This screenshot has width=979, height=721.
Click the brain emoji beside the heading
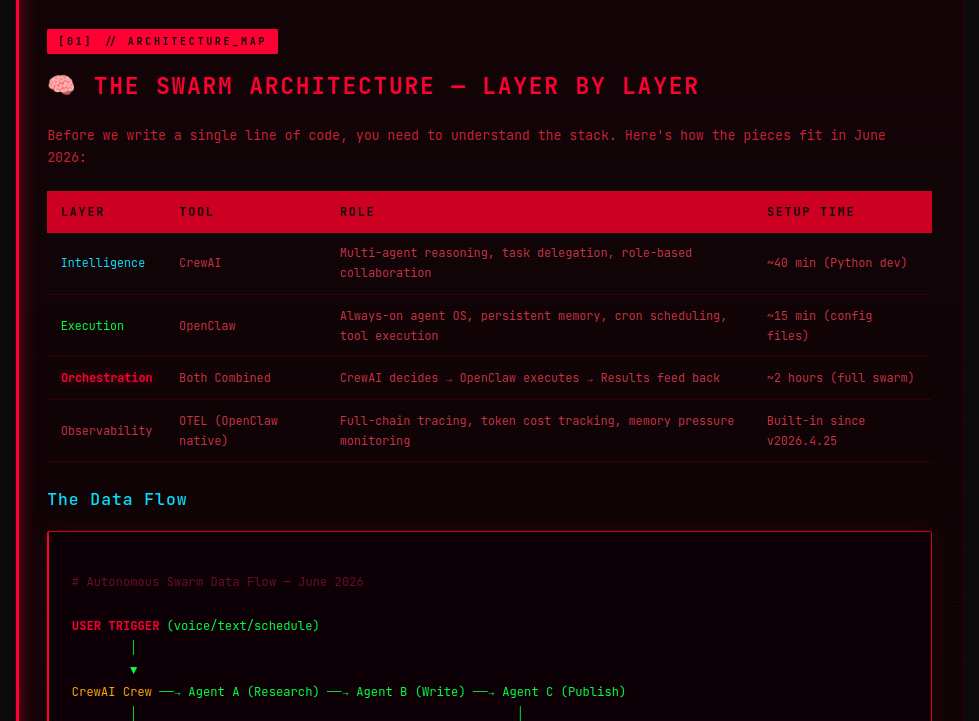click(61, 85)
